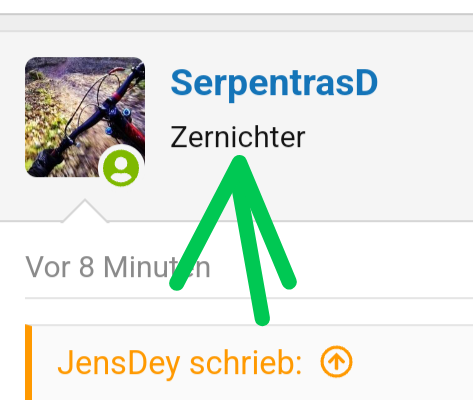Click the green online status badge icon
The image size is (473, 400).
[121, 168]
